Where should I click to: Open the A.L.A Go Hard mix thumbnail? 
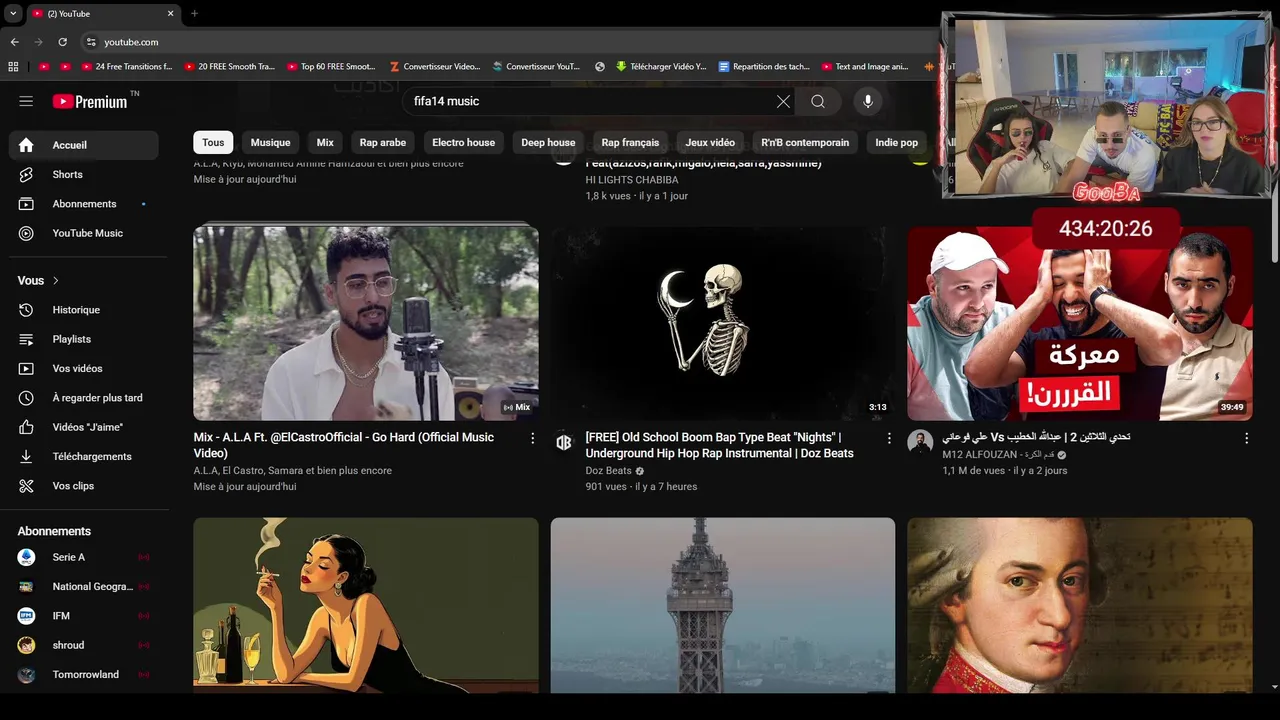[x=366, y=323]
